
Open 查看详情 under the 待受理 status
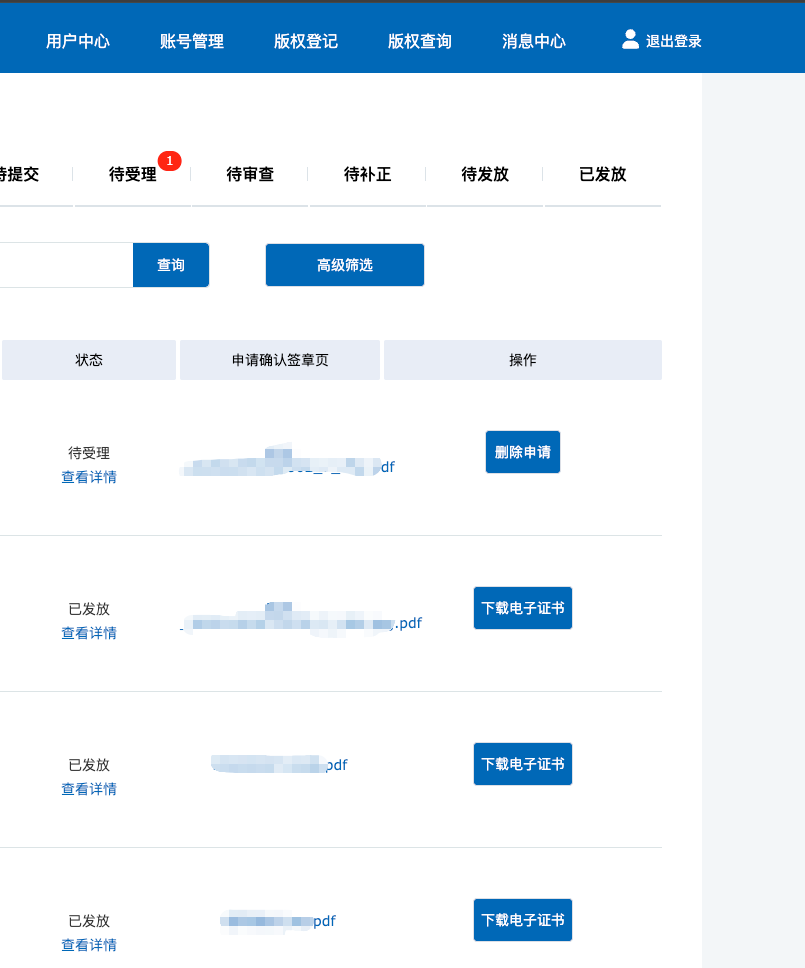(x=89, y=477)
